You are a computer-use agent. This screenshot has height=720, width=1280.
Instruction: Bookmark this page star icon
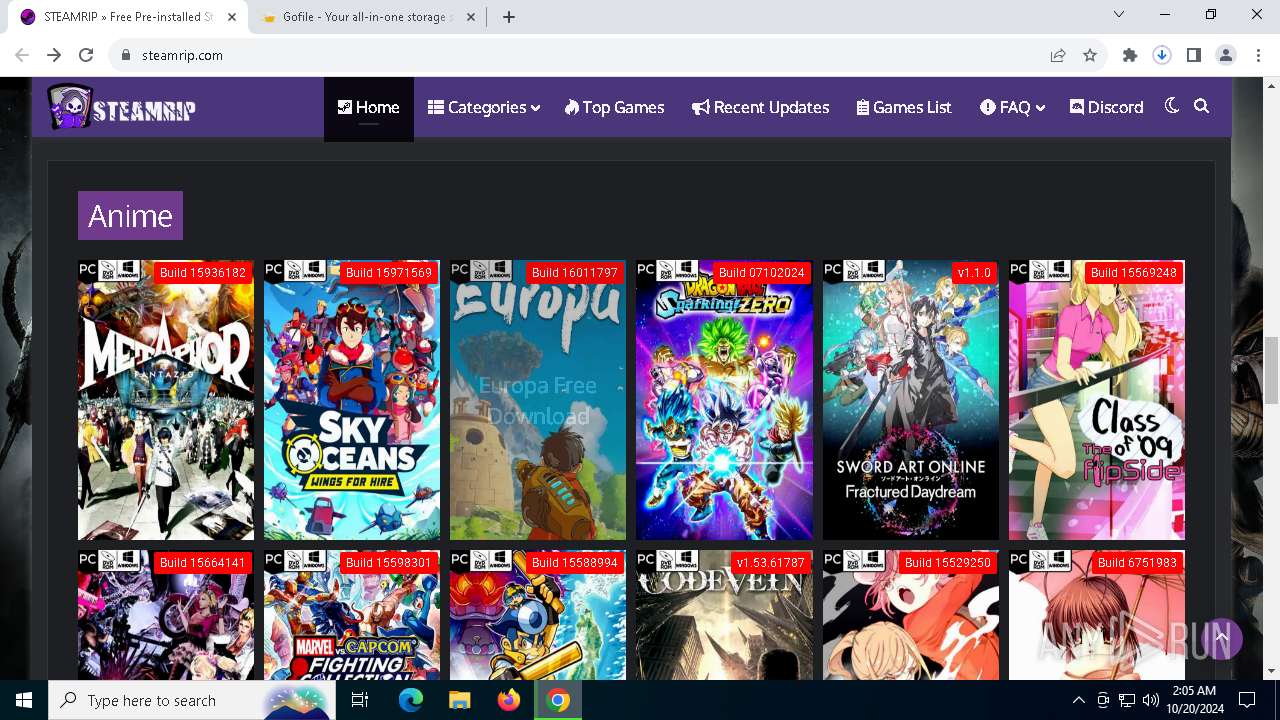tap(1090, 55)
